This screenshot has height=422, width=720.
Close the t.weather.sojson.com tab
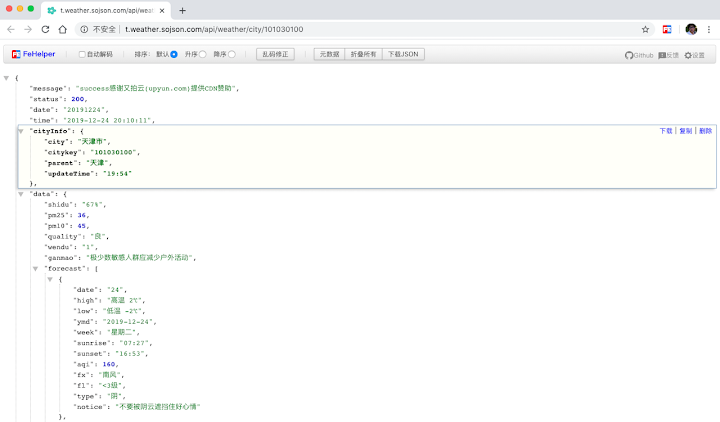162,11
